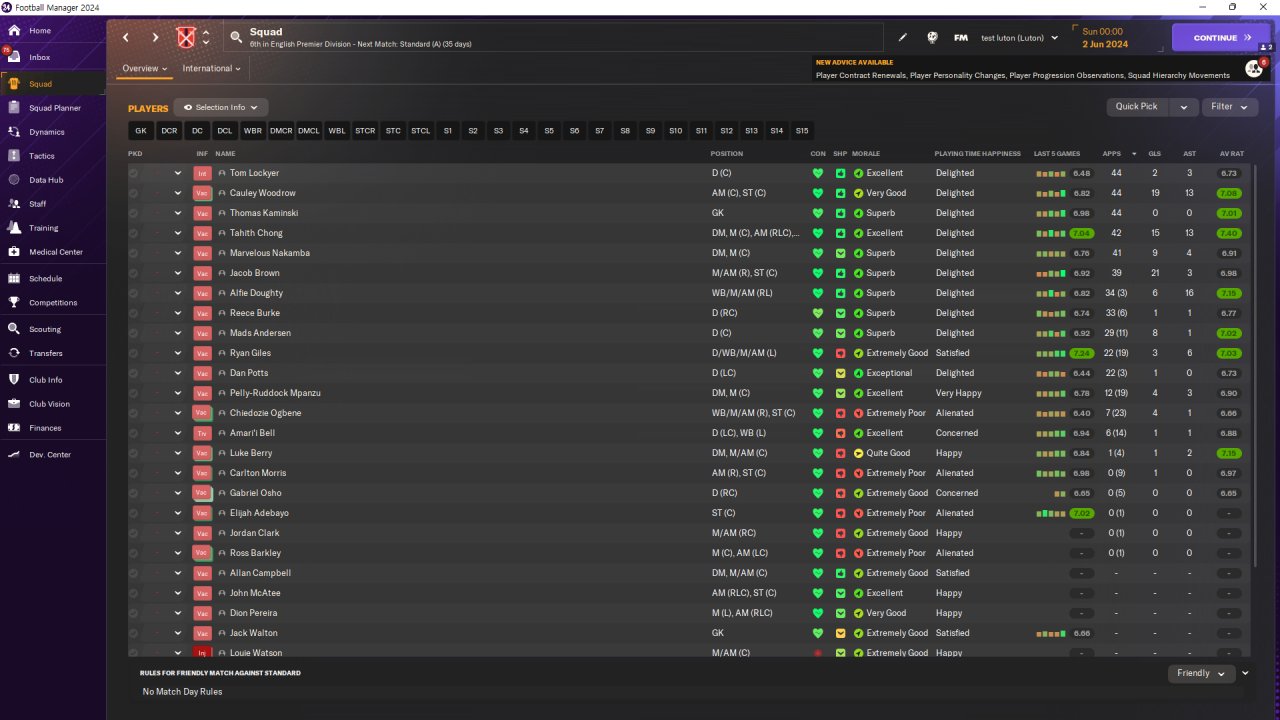Toggle pick circle for Jacob Brown

133,273
